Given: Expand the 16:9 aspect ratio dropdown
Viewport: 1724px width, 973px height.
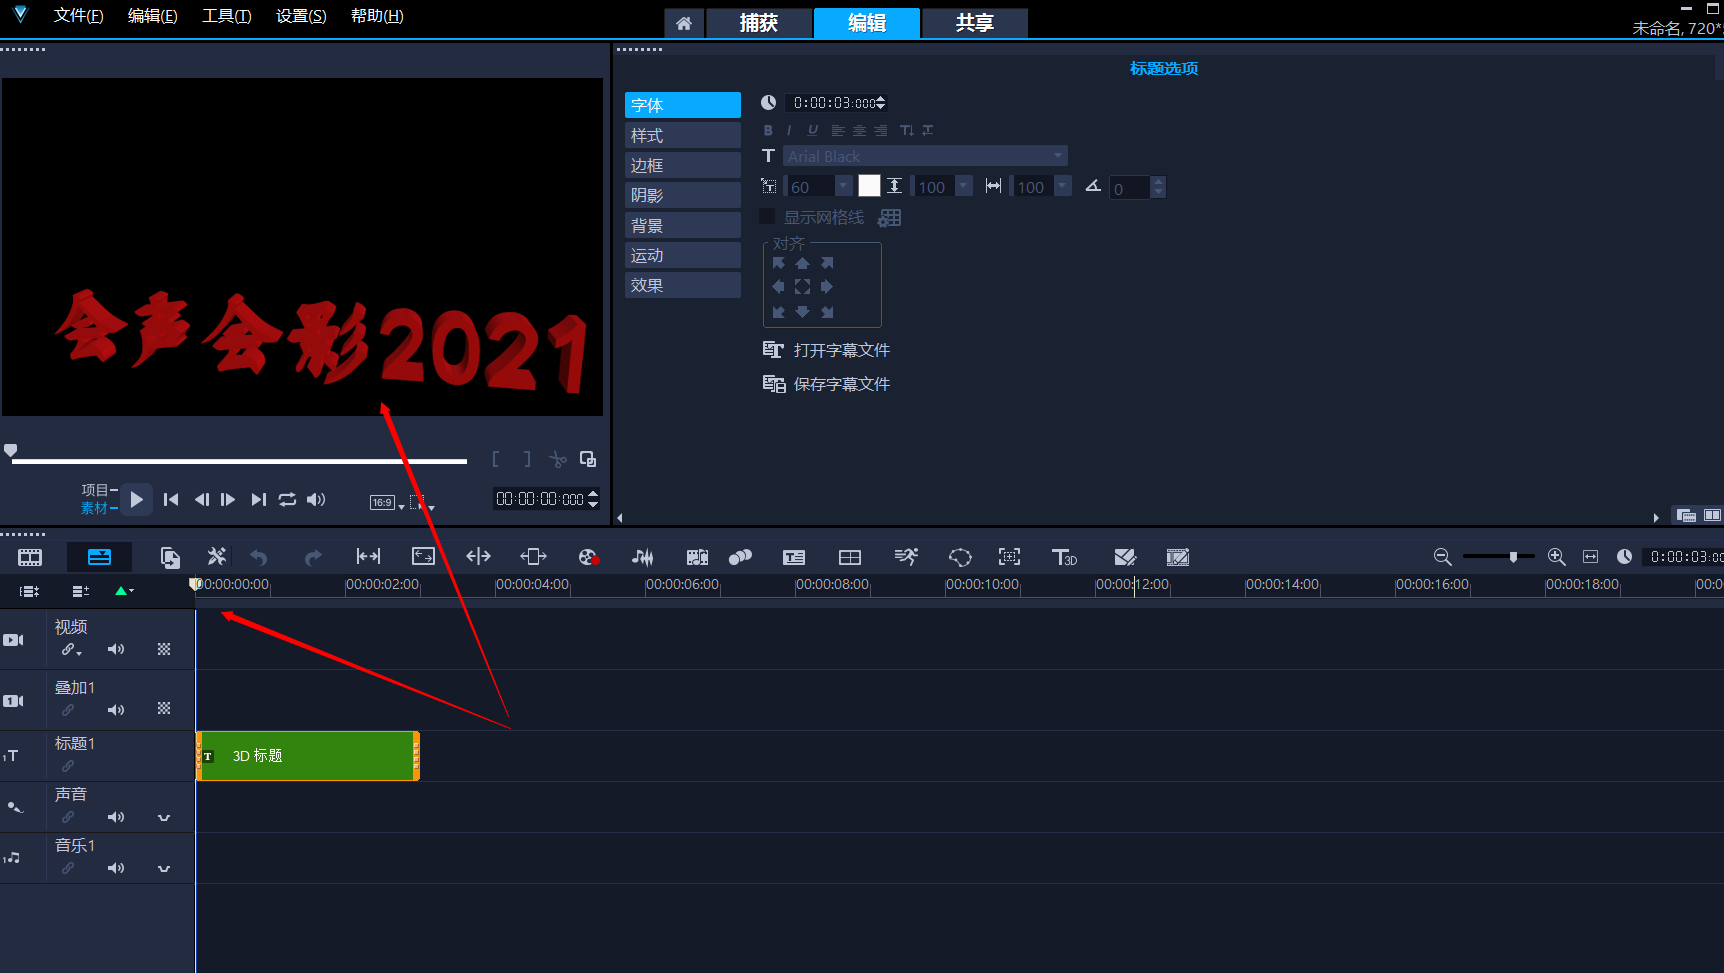Looking at the screenshot, I should (x=401, y=505).
